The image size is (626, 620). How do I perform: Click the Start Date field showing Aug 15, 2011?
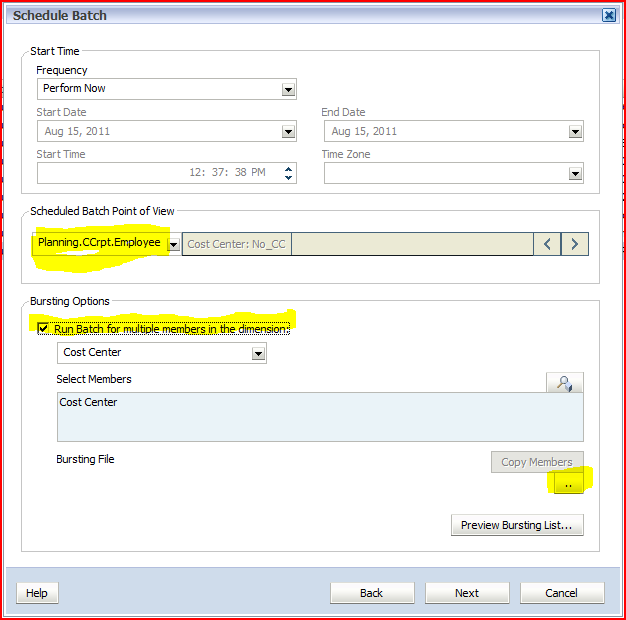167,131
